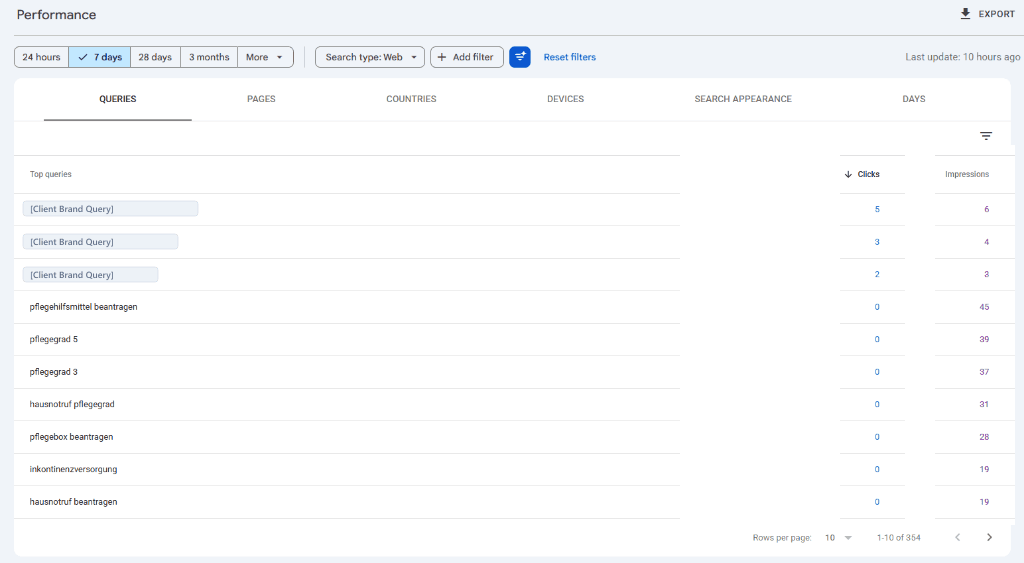Switch to the Devices tab
Image resolution: width=1024 pixels, height=563 pixels.
[566, 99]
